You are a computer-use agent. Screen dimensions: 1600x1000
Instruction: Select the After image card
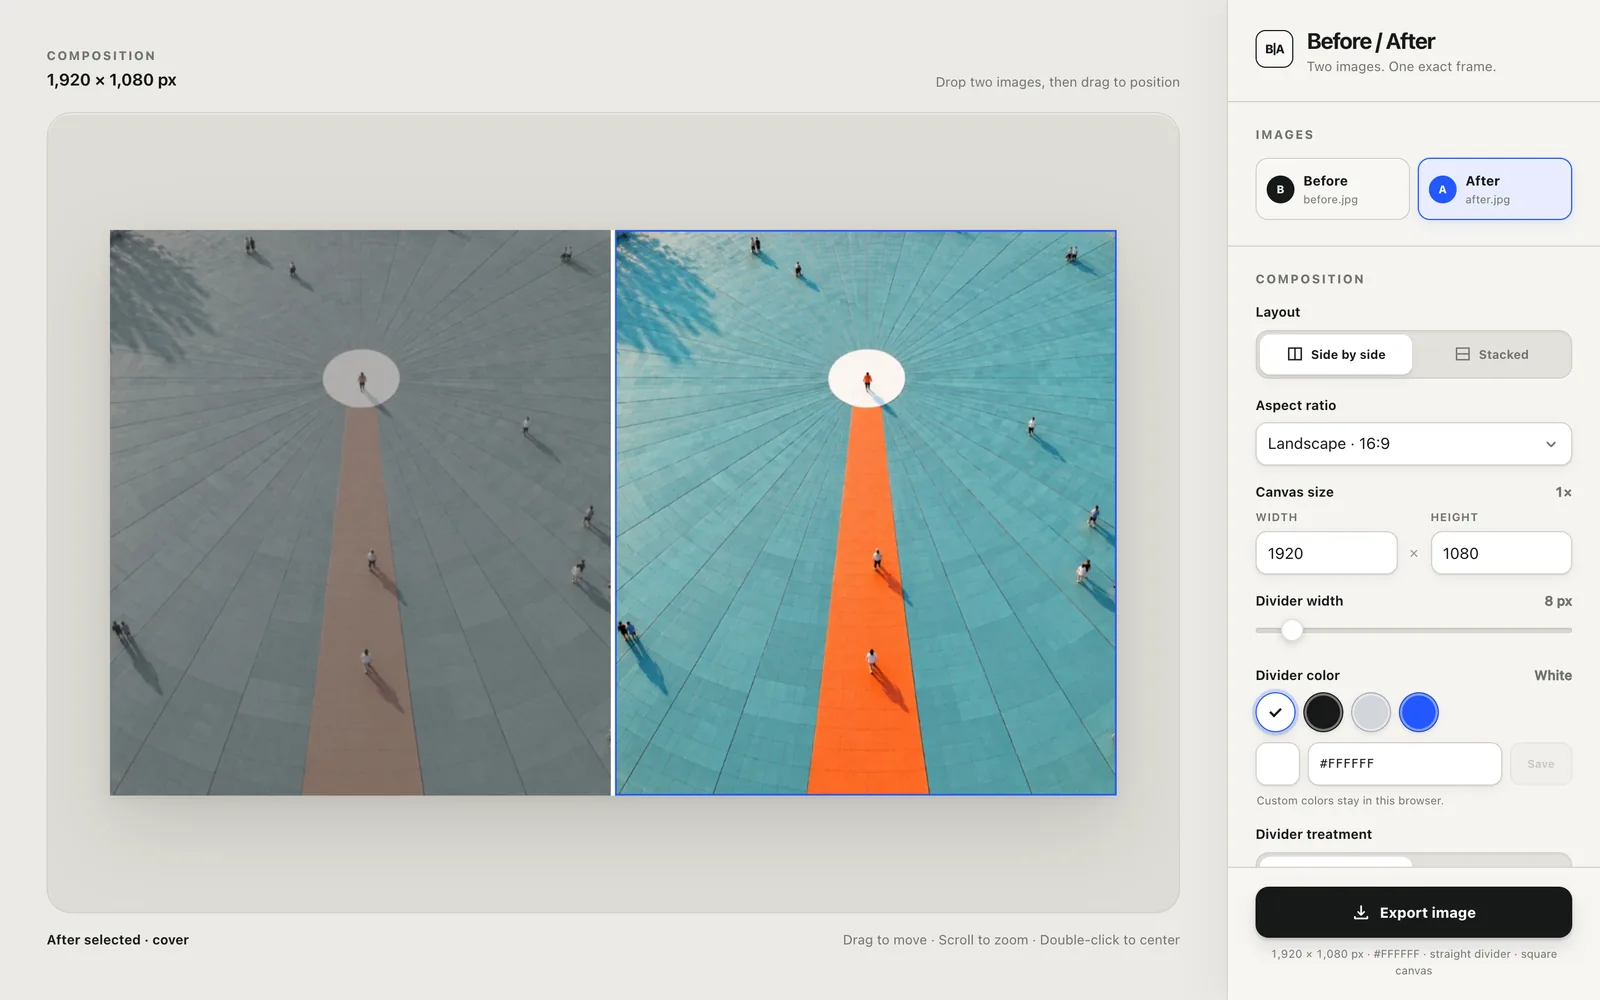[x=1494, y=189]
